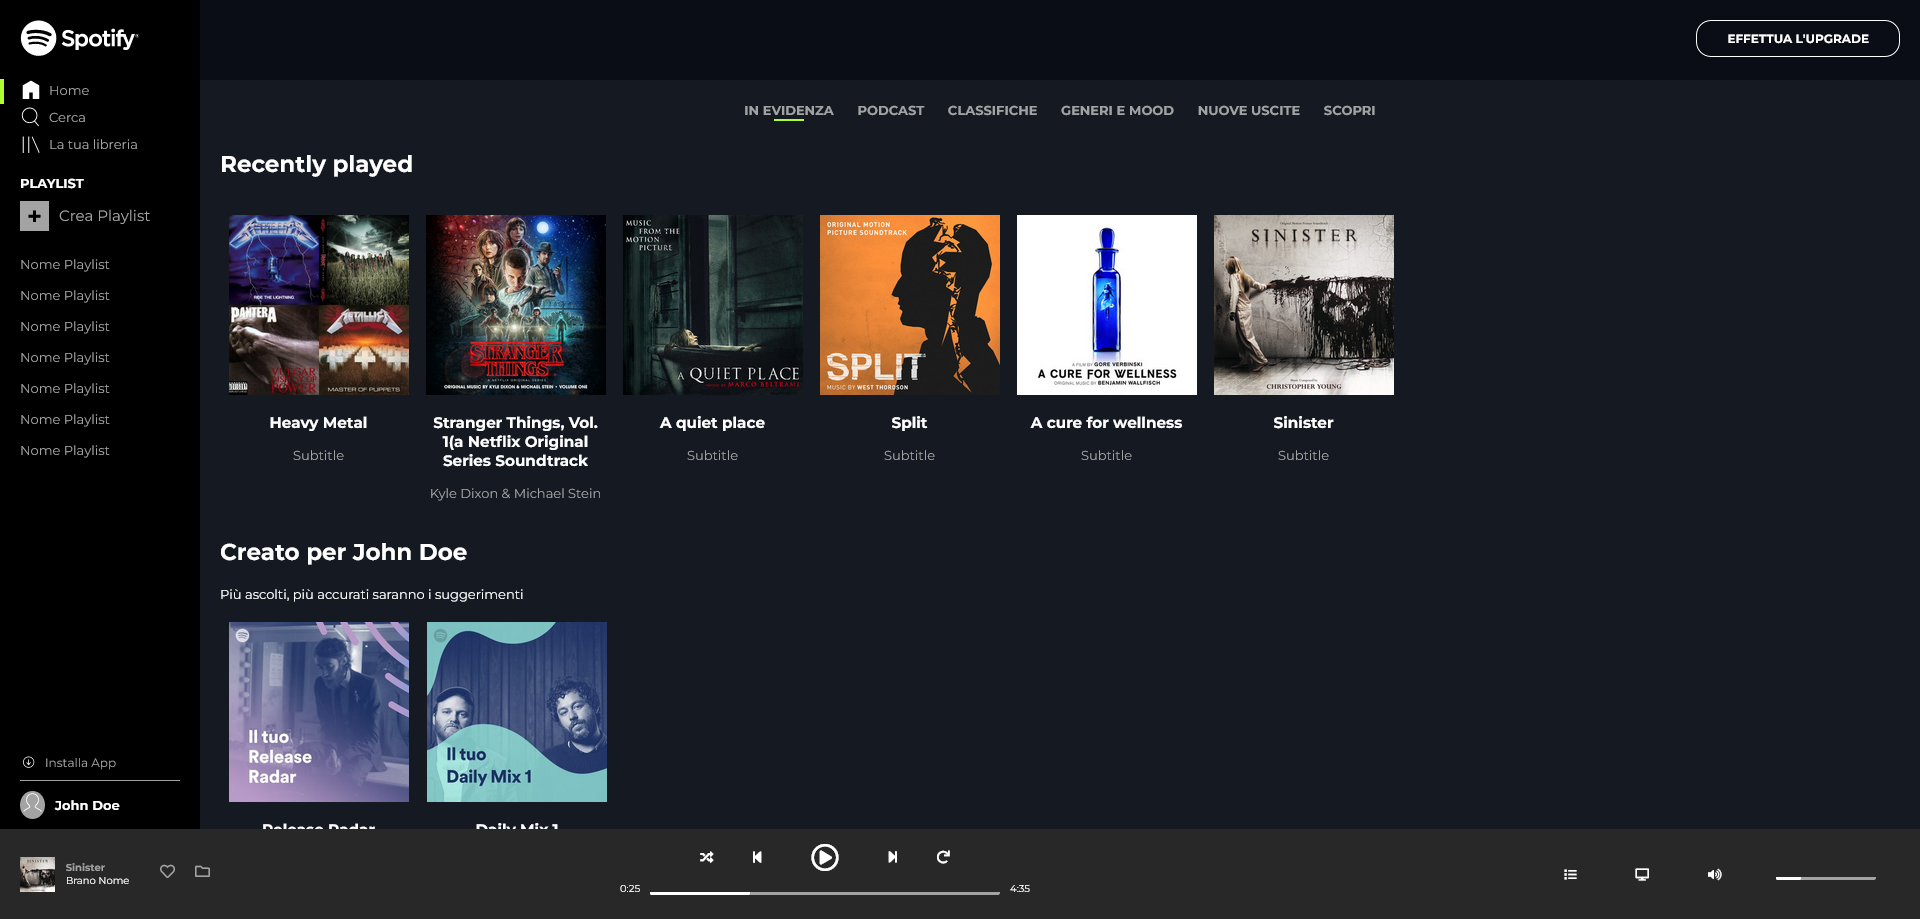The width and height of the screenshot is (1920, 919).
Task: Open the Split soundtrack cover
Action: click(910, 305)
